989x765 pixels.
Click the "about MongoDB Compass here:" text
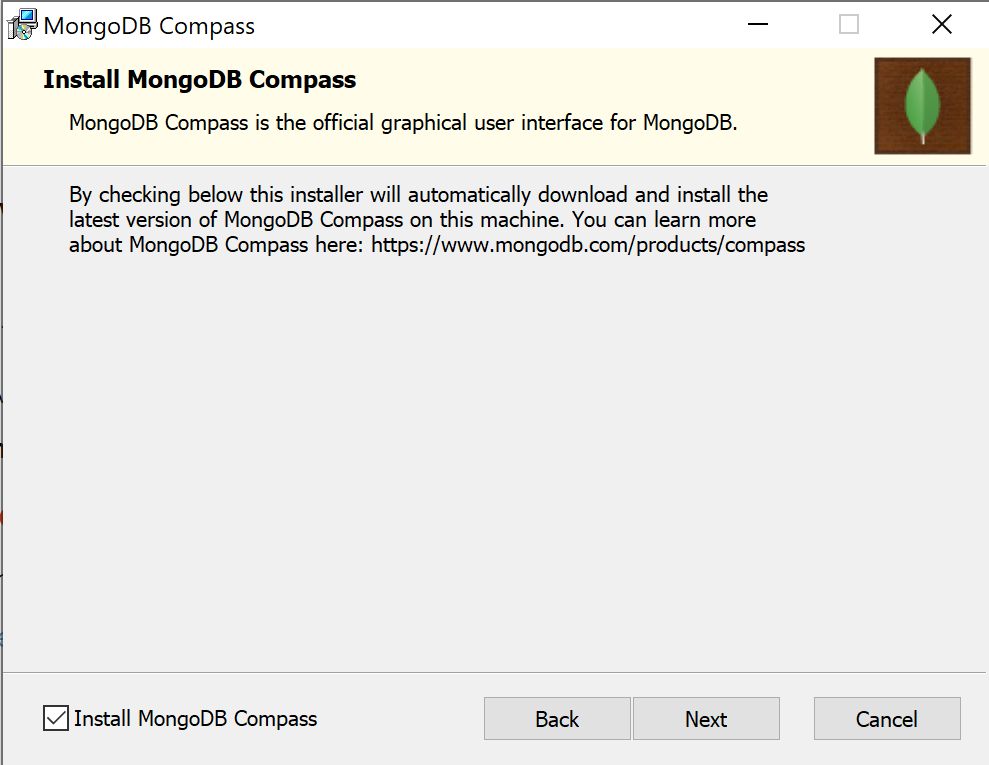click(217, 244)
